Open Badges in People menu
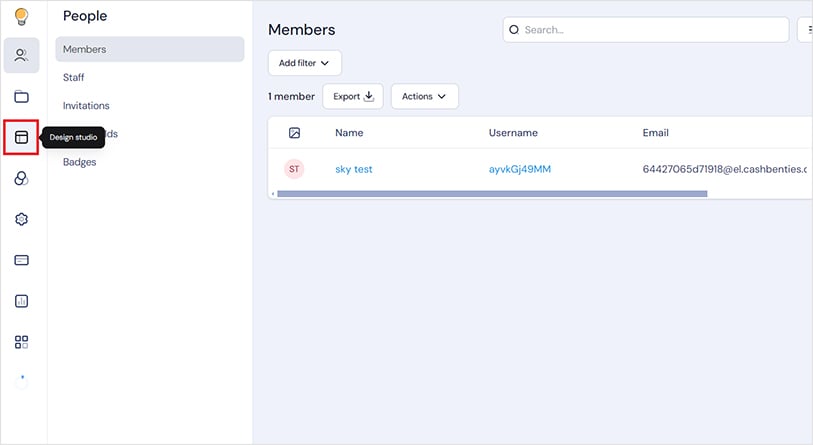 click(79, 162)
